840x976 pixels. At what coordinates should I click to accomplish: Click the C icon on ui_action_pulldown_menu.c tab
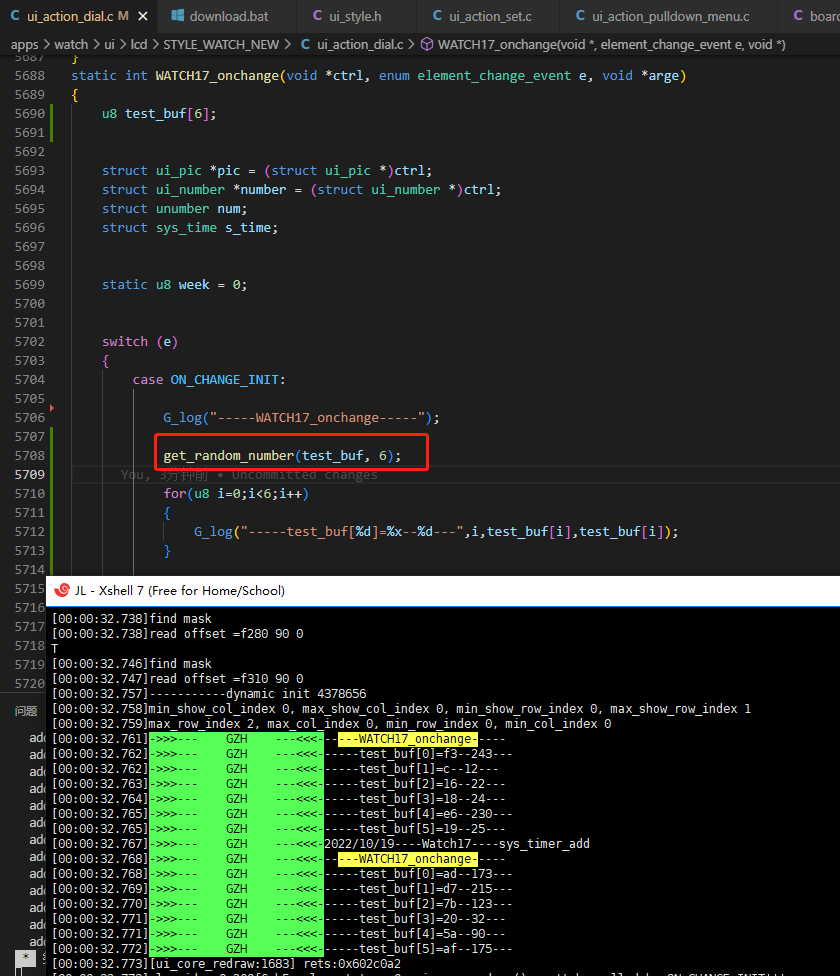[581, 16]
